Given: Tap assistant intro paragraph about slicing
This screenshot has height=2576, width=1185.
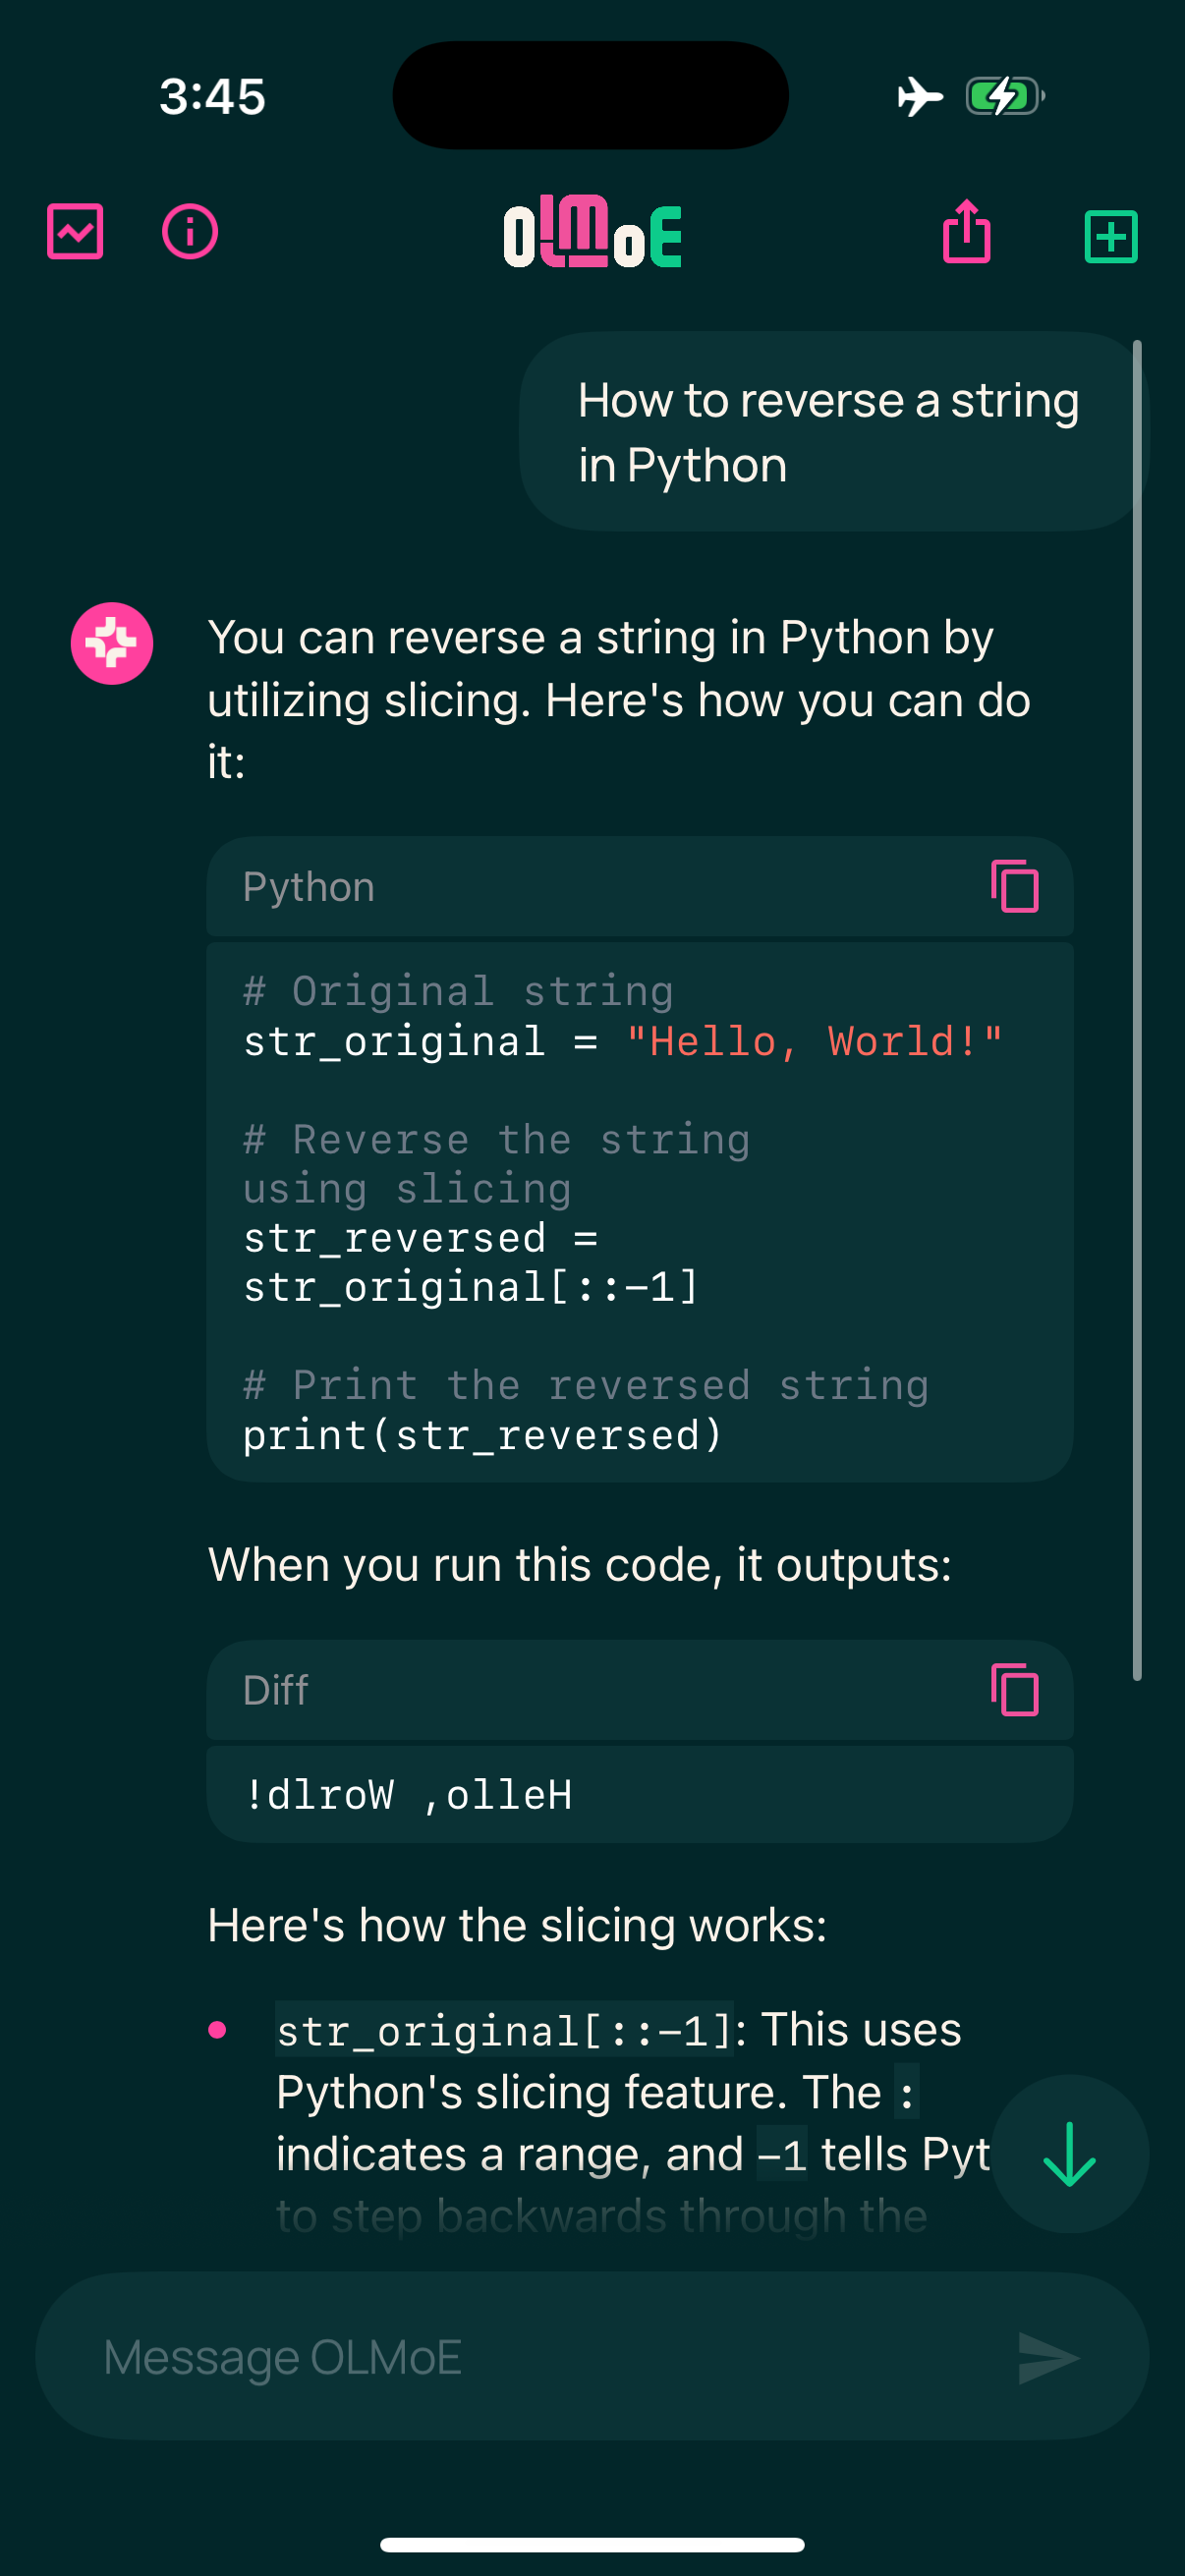Looking at the screenshot, I should [x=619, y=699].
